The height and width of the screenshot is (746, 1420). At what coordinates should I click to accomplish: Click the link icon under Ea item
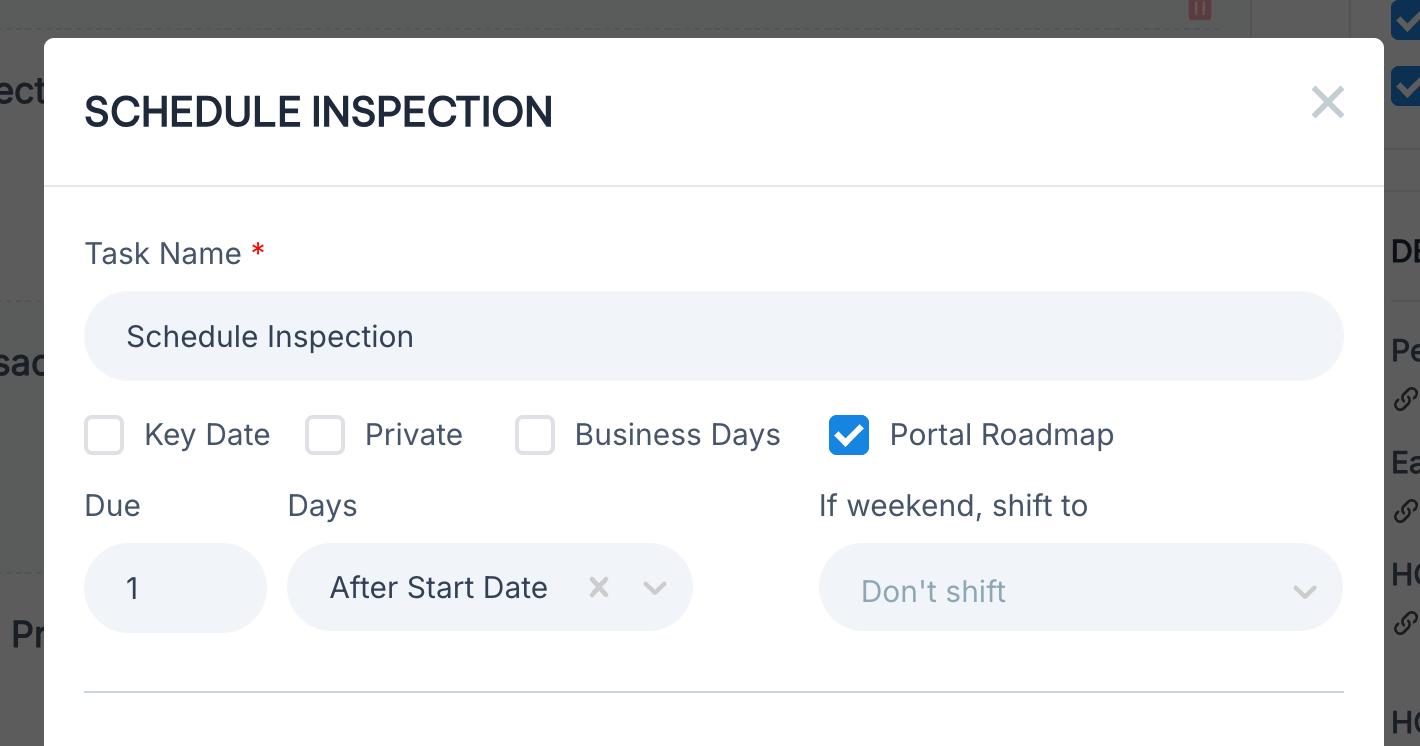[x=1405, y=511]
